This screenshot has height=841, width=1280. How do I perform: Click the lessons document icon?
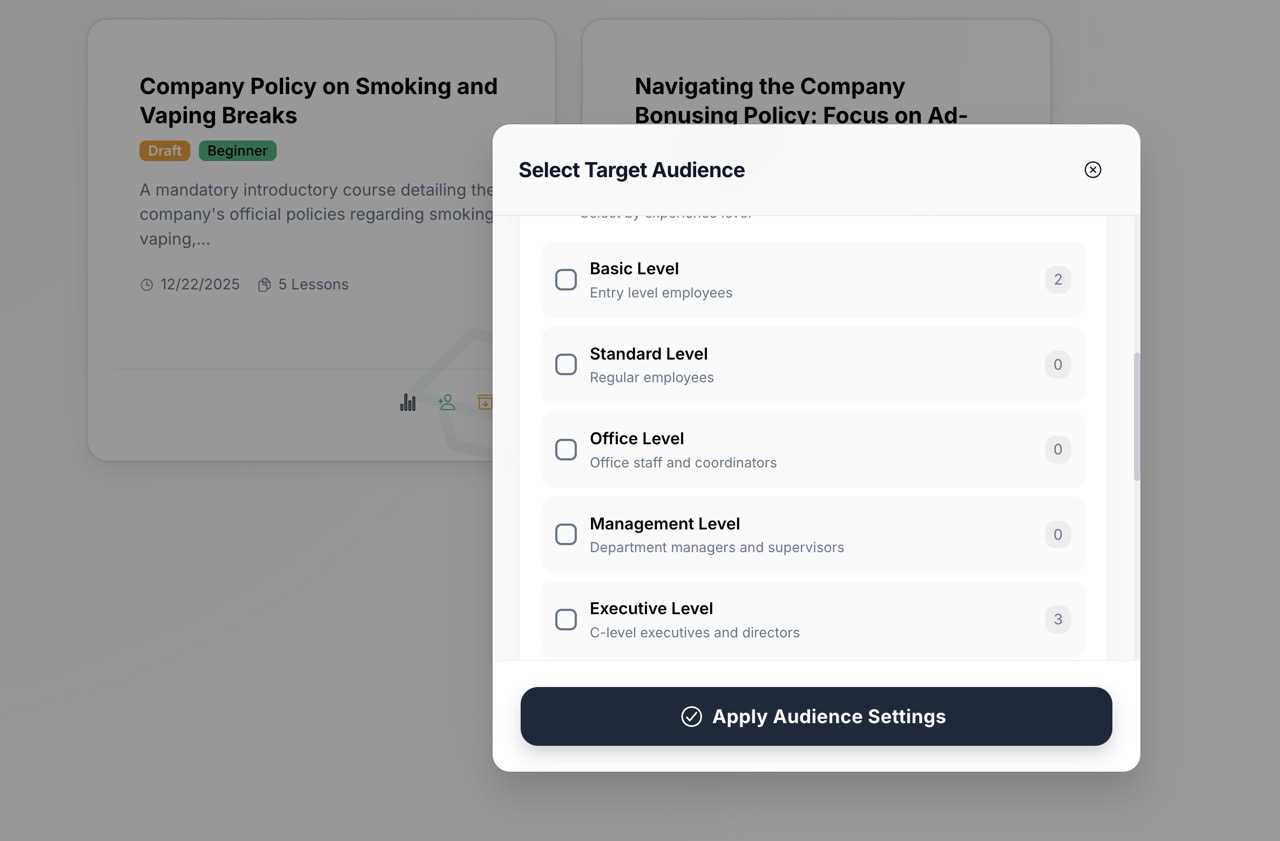coord(264,285)
